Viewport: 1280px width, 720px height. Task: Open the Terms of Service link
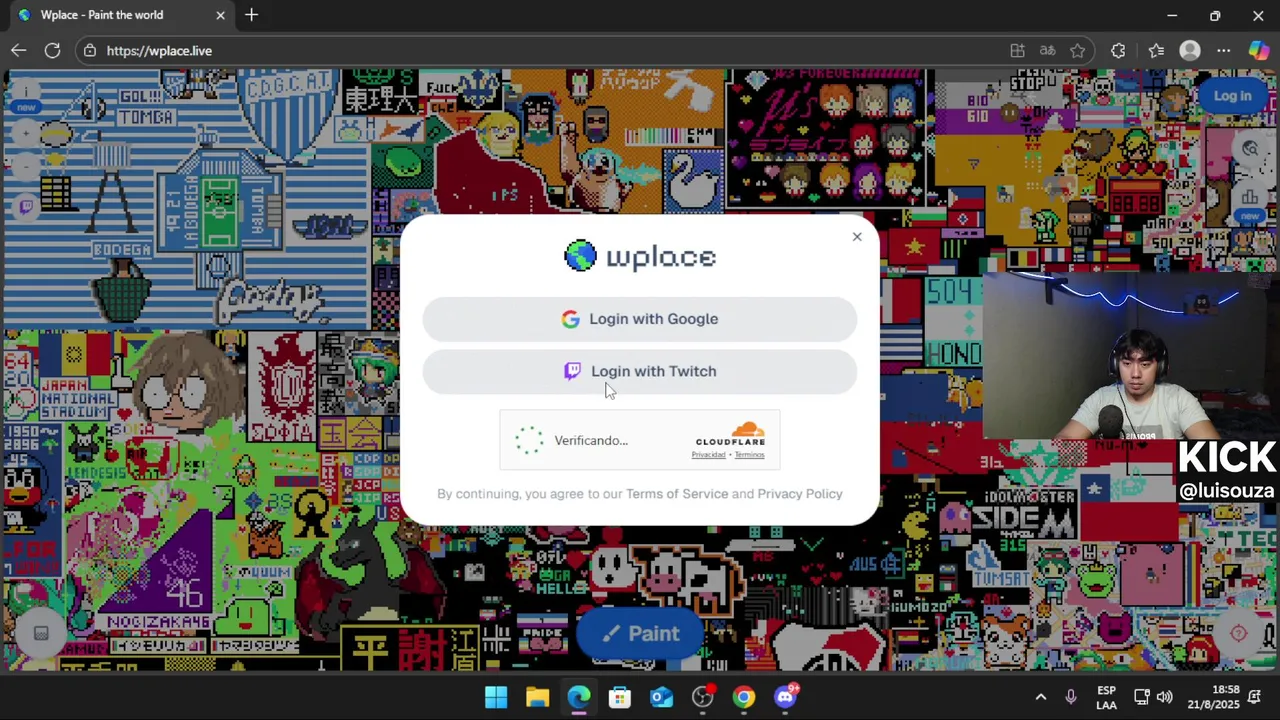[677, 494]
